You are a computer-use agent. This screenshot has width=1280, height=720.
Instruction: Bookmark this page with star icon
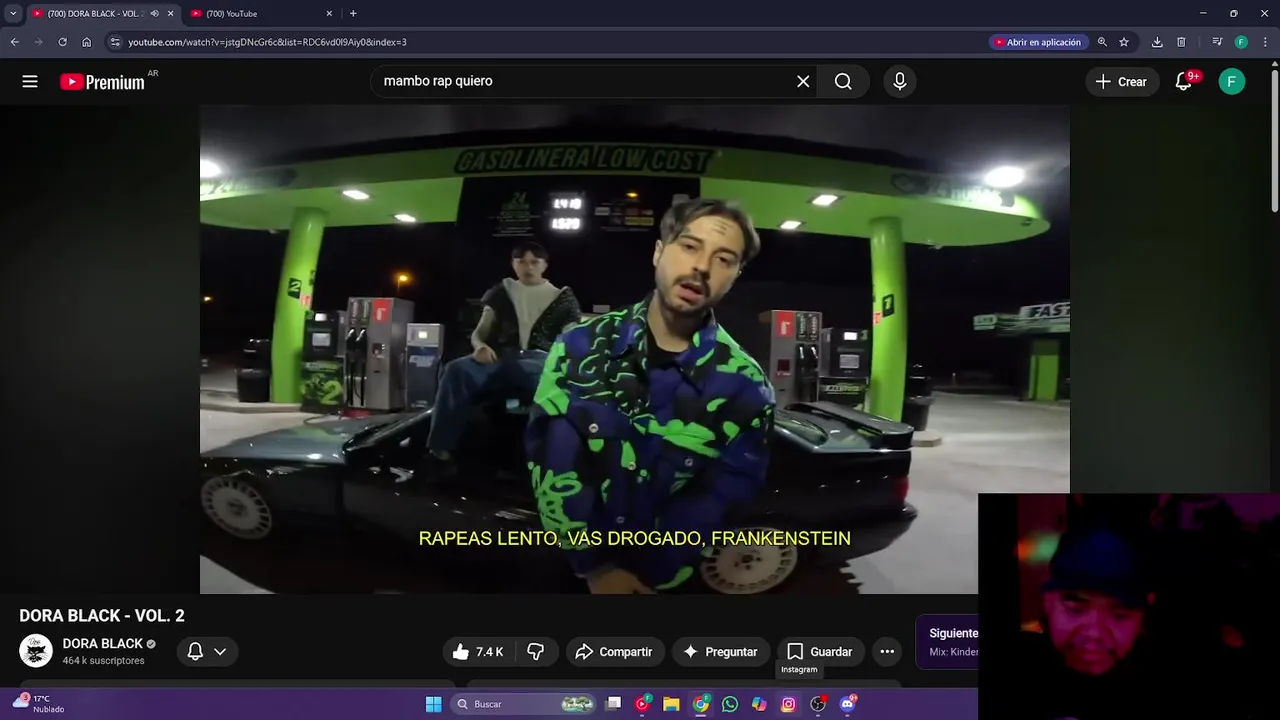[1124, 42]
